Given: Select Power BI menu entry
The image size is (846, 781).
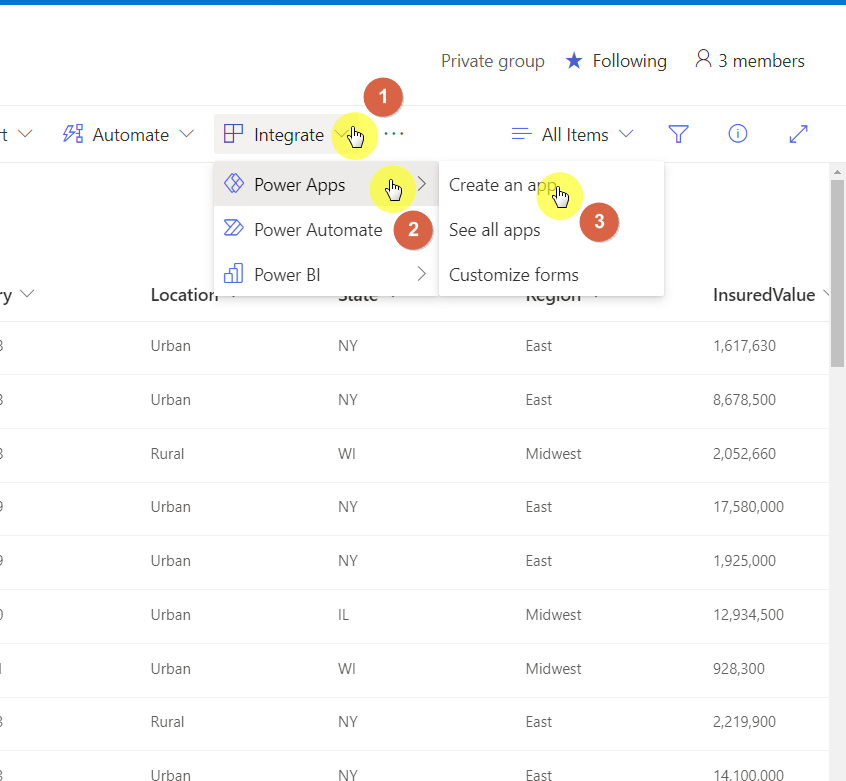Looking at the screenshot, I should pos(326,274).
